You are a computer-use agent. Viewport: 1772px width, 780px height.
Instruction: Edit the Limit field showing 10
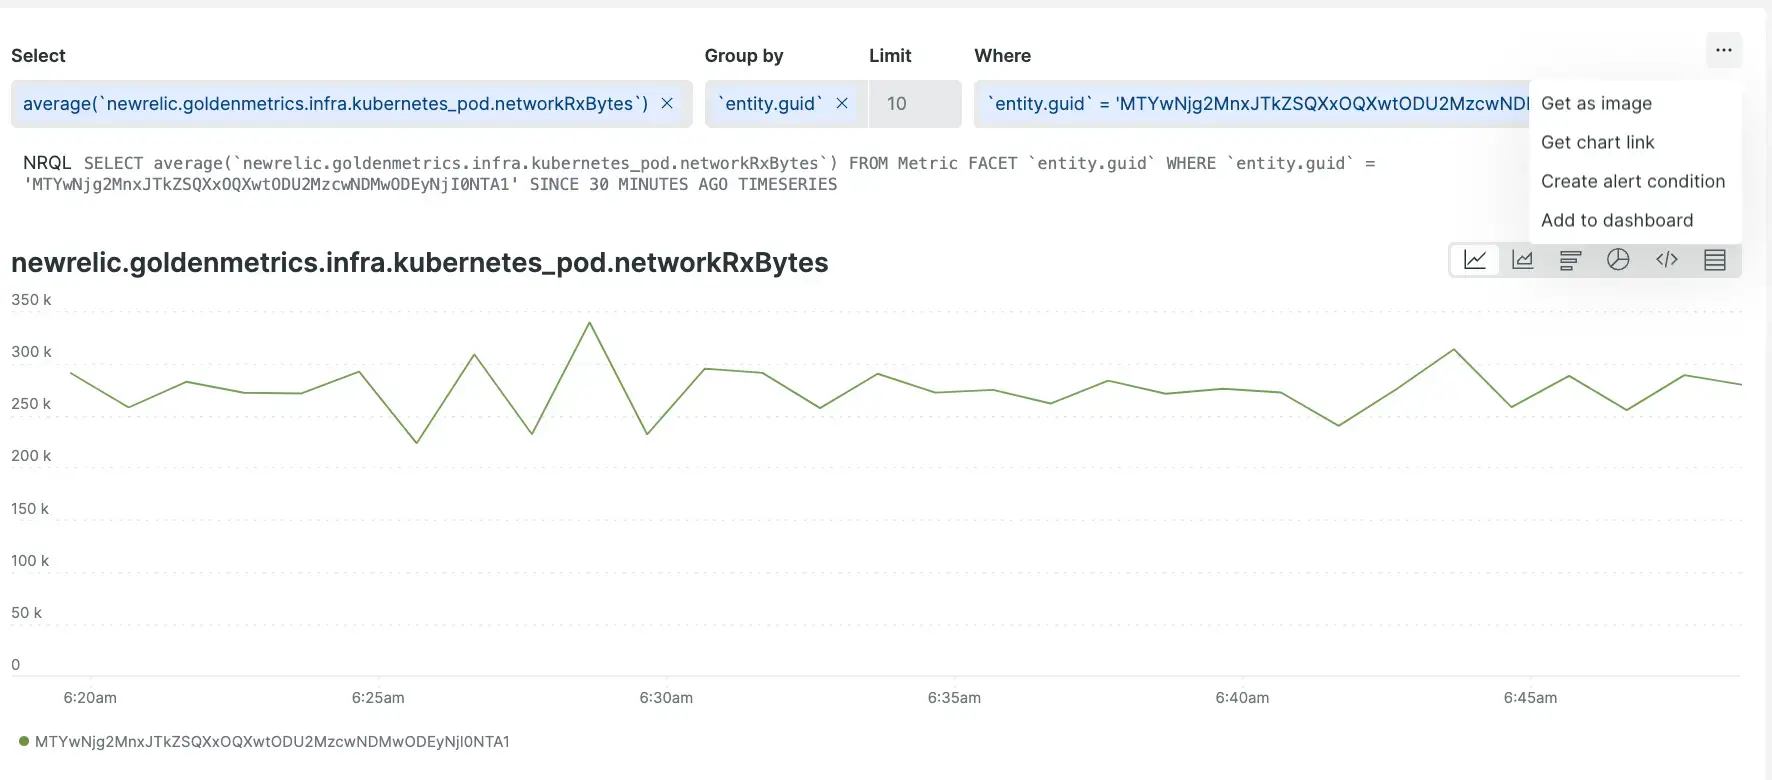(x=915, y=104)
